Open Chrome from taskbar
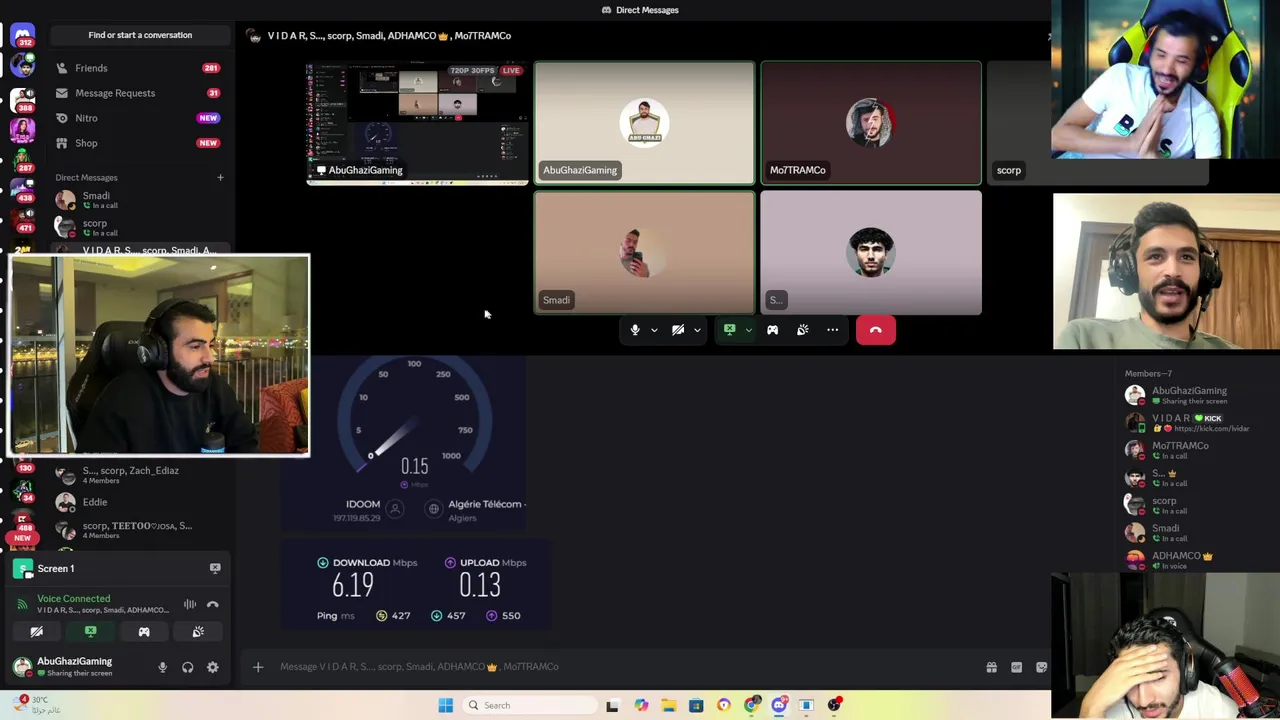1280x720 pixels. 751,705
